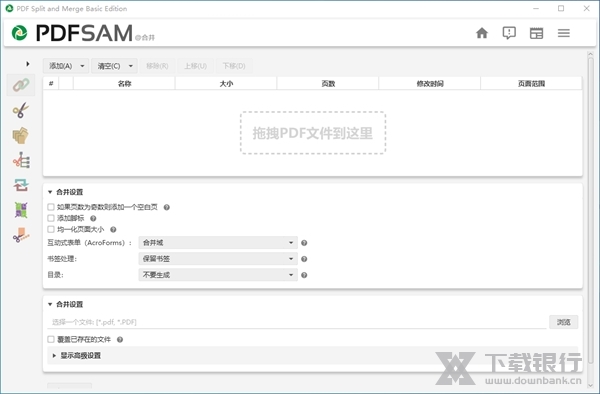600x394 pixels.
Task: Open the news notification icon
Action: tap(509, 33)
